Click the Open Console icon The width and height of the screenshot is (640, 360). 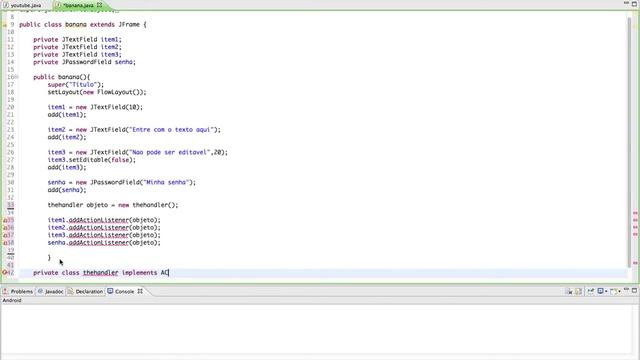click(x=613, y=291)
